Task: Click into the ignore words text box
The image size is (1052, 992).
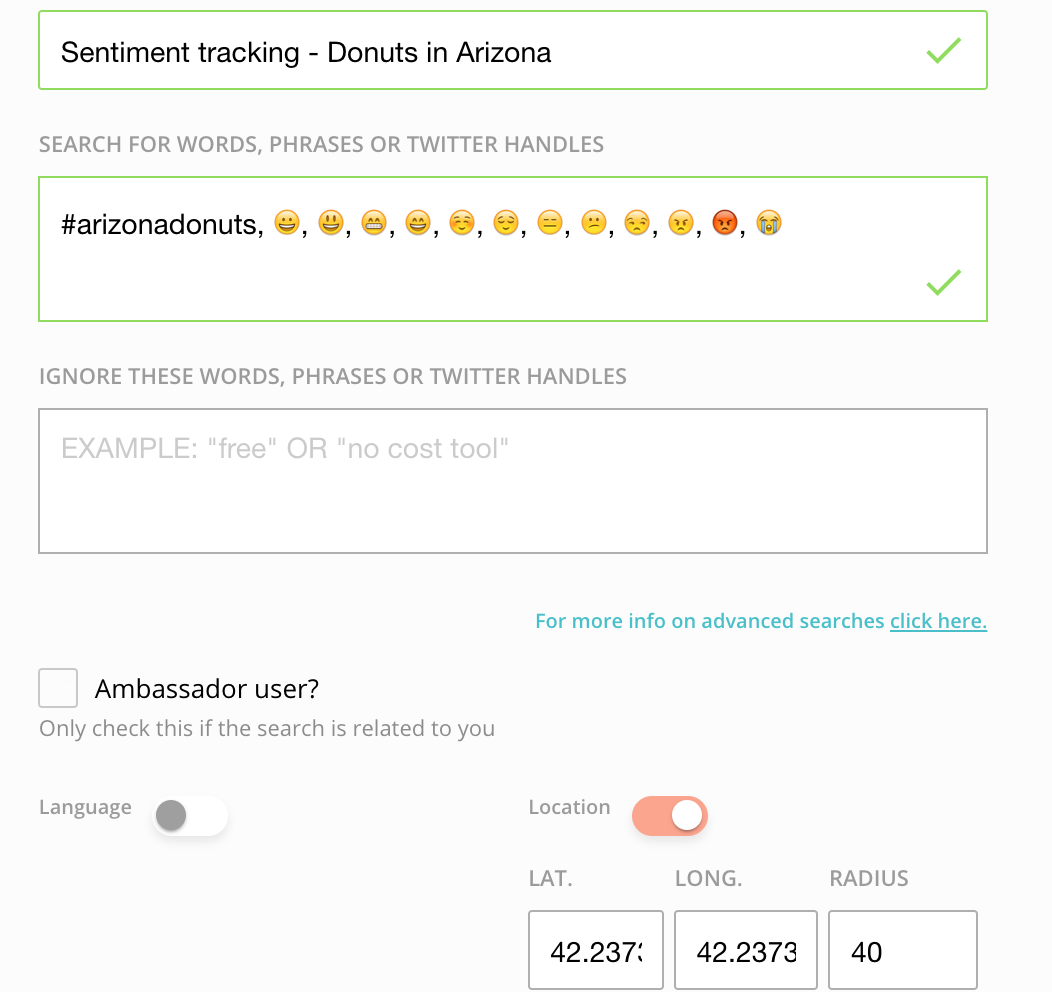Action: click(x=512, y=481)
